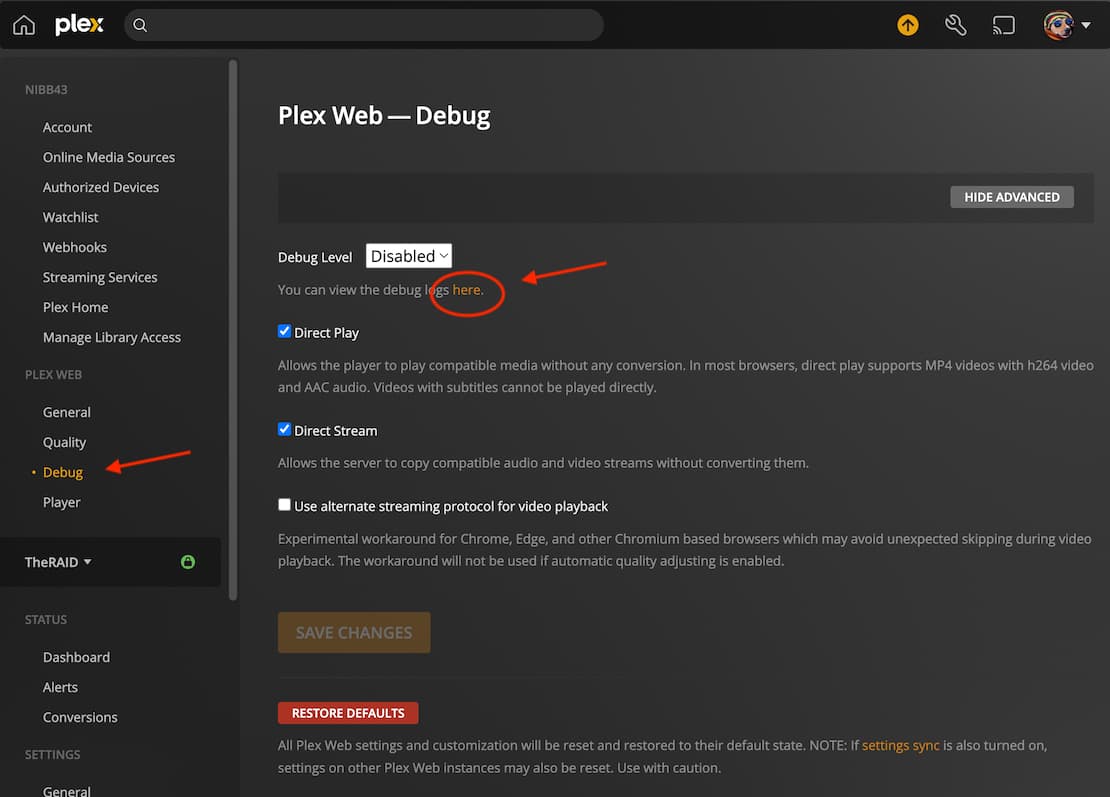This screenshot has height=797, width=1110.
Task: Open the update available arrow icon
Action: pyautogui.click(x=908, y=25)
